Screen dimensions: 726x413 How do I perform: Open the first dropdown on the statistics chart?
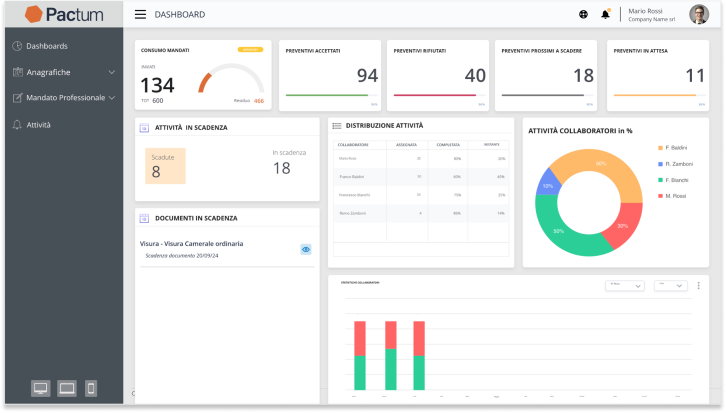pos(624,286)
